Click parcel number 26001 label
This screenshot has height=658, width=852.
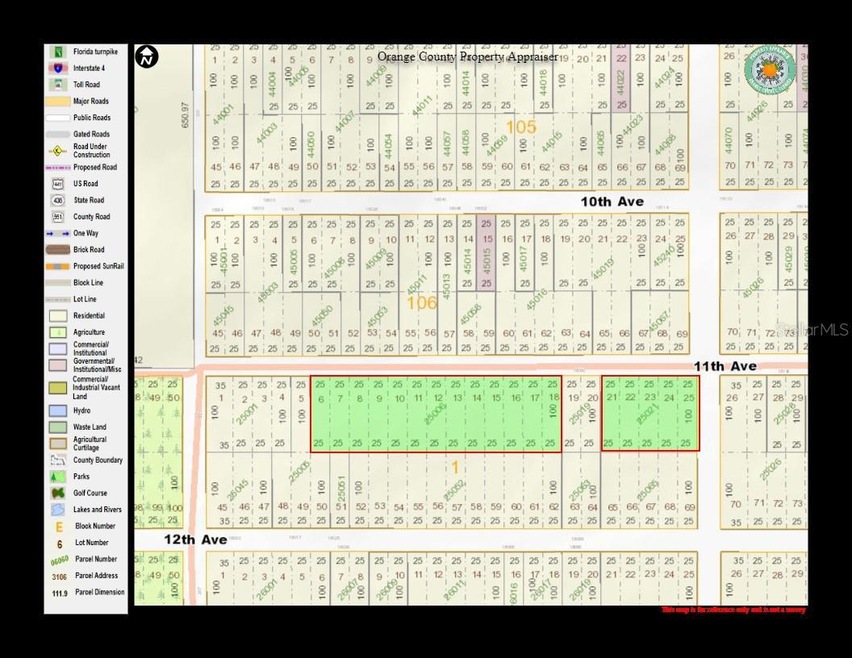[x=267, y=589]
